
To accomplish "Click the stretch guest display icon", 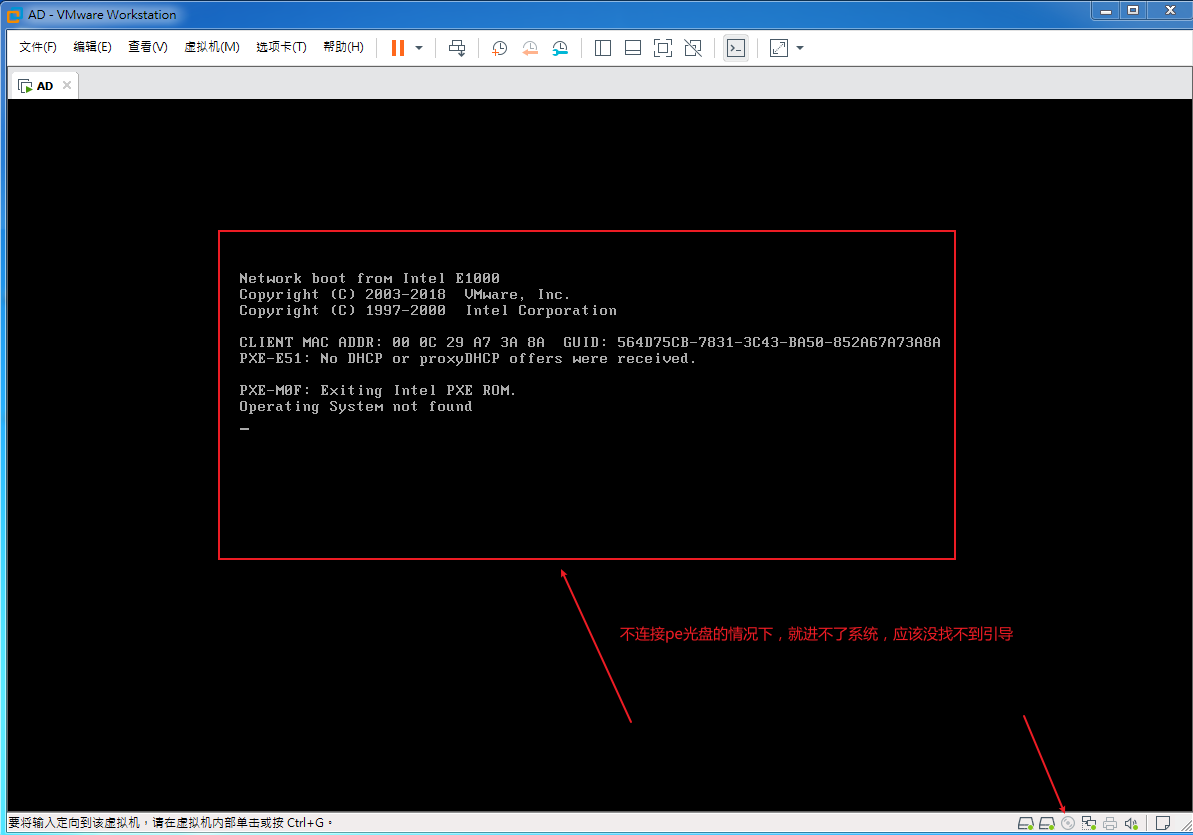I will 778,48.
